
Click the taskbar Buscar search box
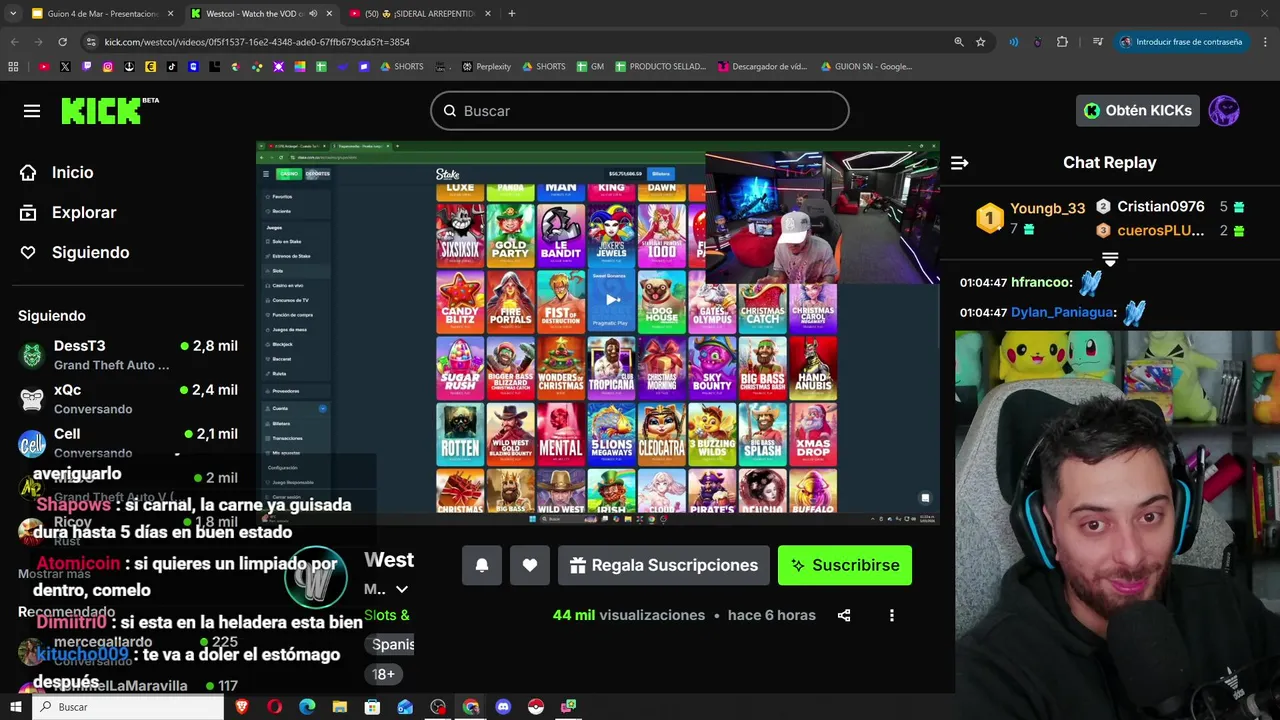pos(129,707)
